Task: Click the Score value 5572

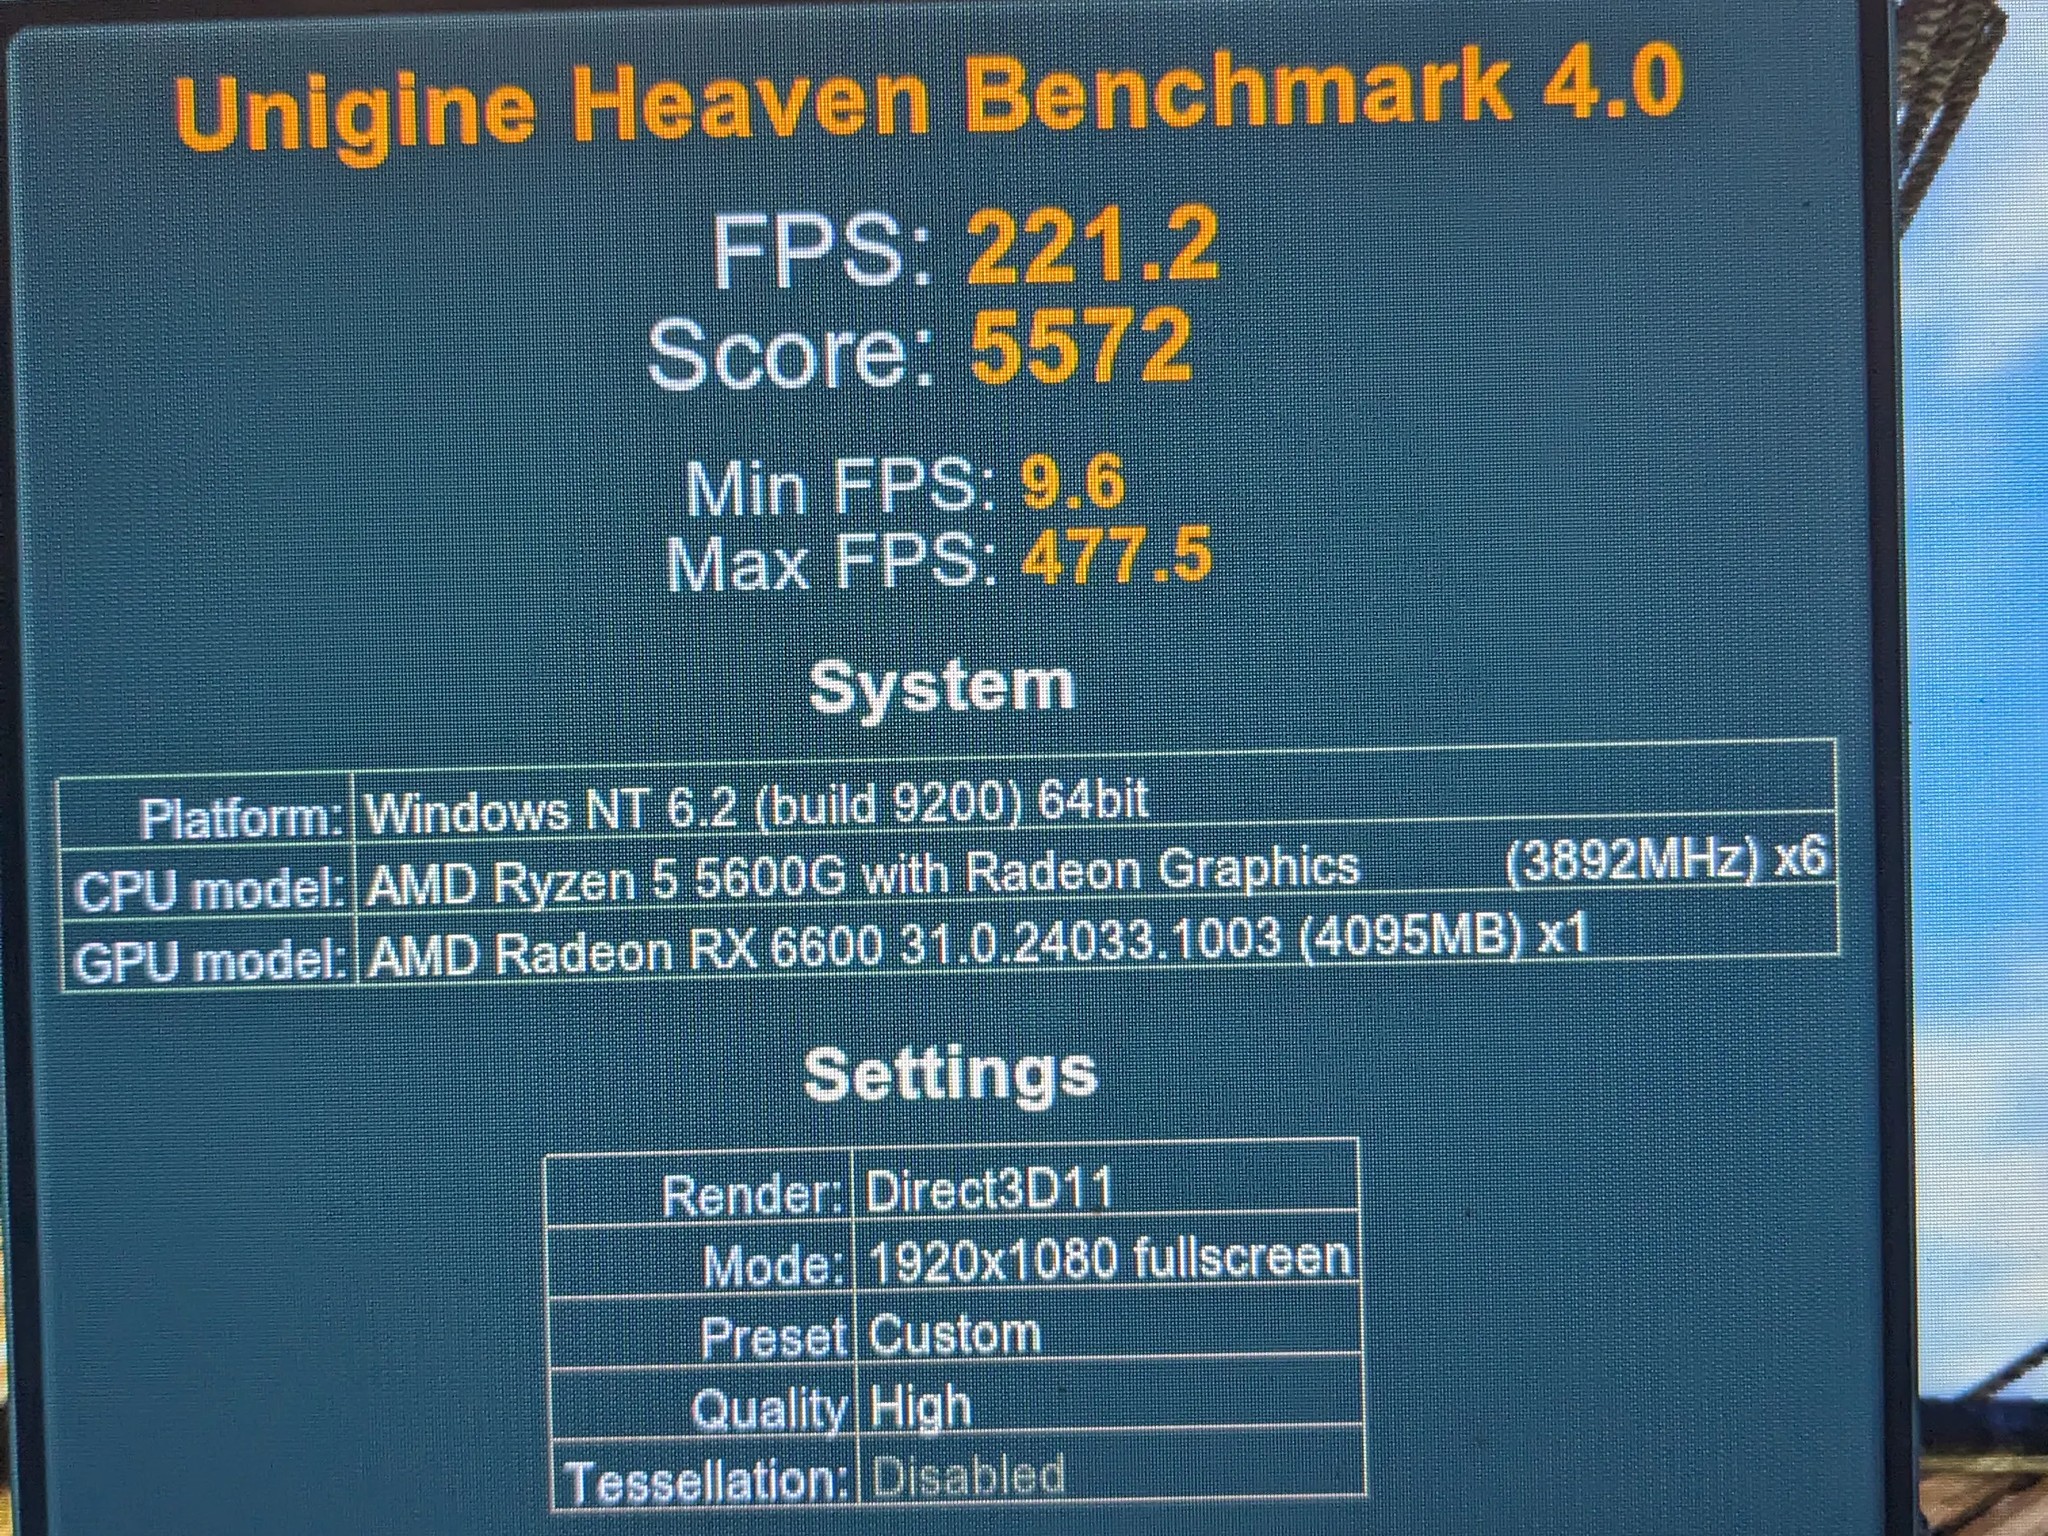Action: tap(1082, 346)
